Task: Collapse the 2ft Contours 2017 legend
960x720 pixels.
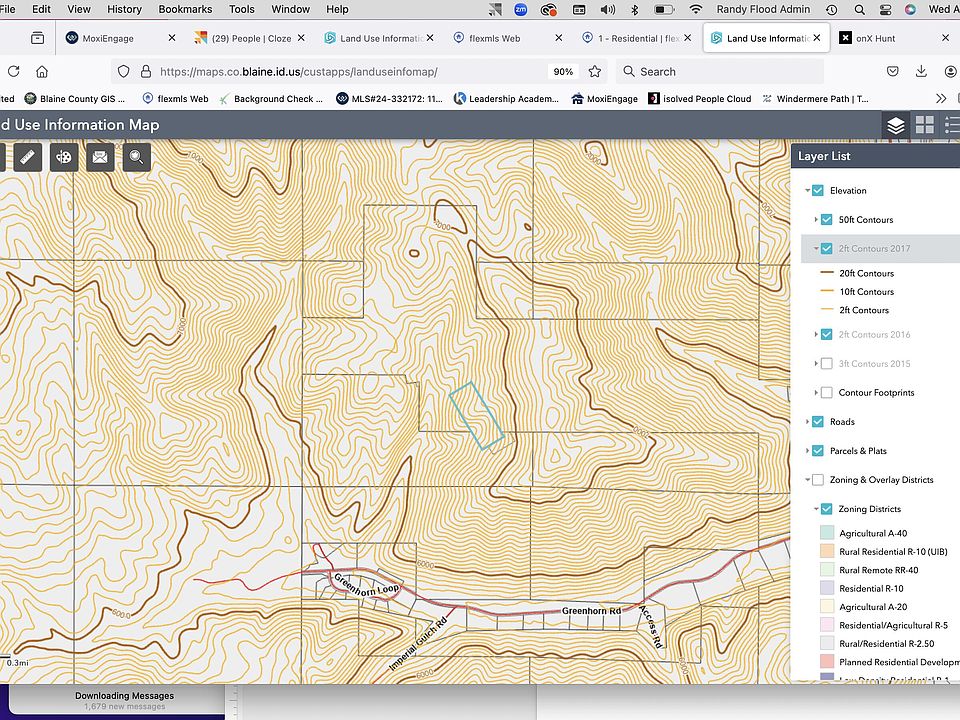Action: (x=816, y=249)
